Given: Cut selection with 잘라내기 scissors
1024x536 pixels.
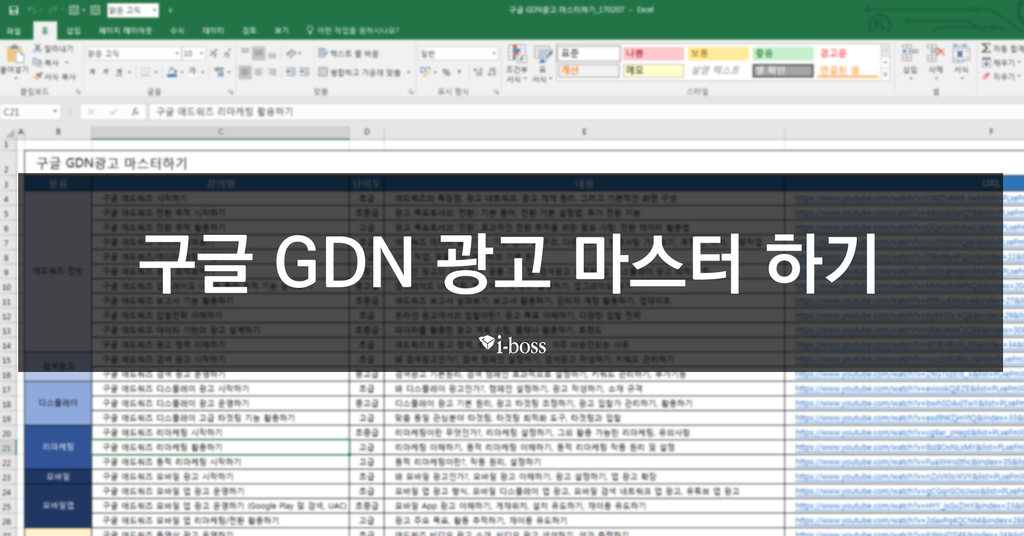Looking at the screenshot, I should point(53,48).
